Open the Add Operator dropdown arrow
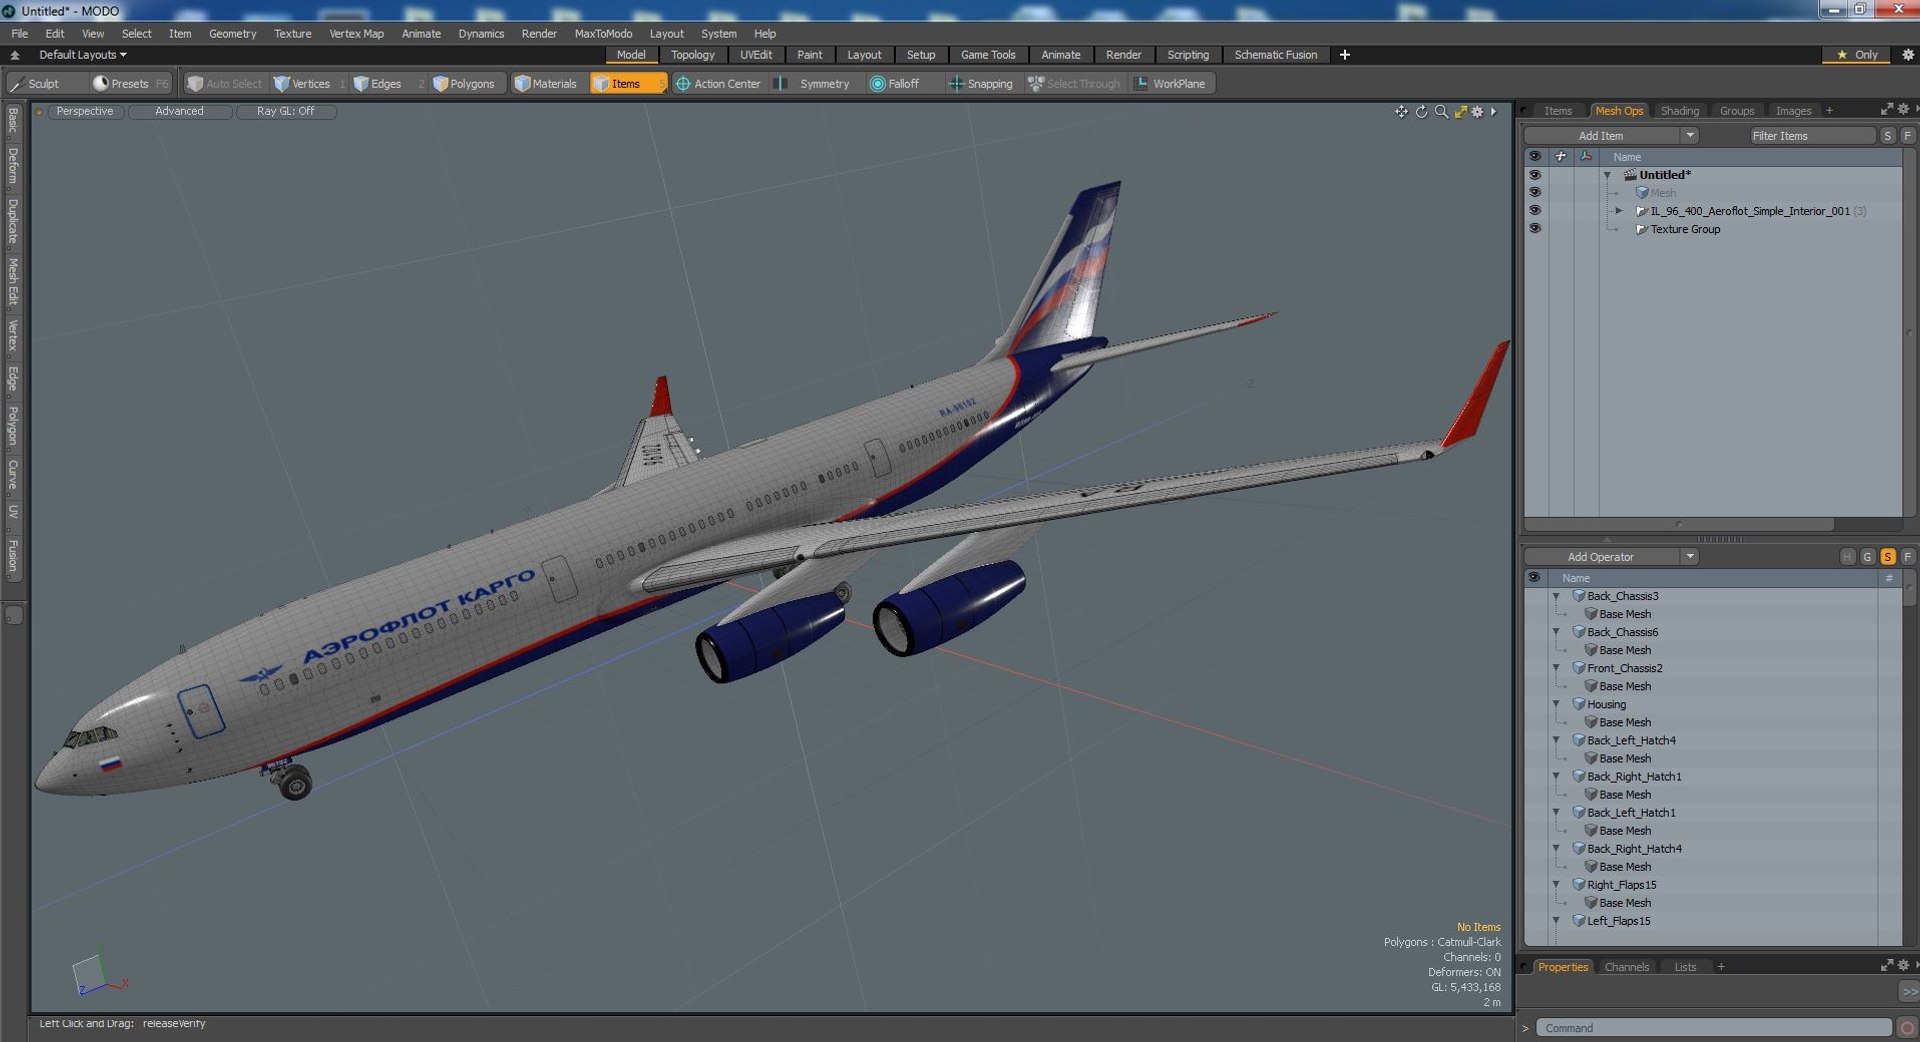The height and width of the screenshot is (1042, 1920). click(1690, 557)
